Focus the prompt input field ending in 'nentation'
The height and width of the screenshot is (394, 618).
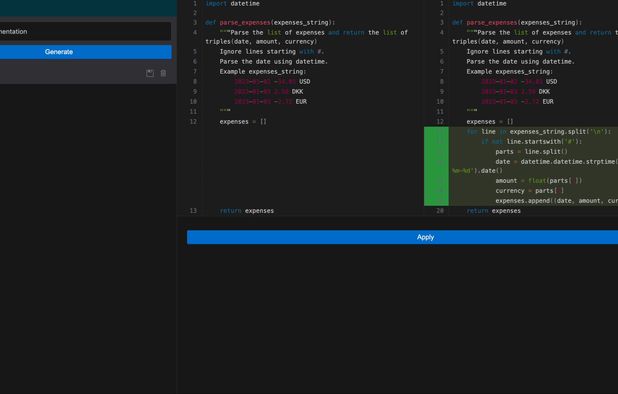86,32
